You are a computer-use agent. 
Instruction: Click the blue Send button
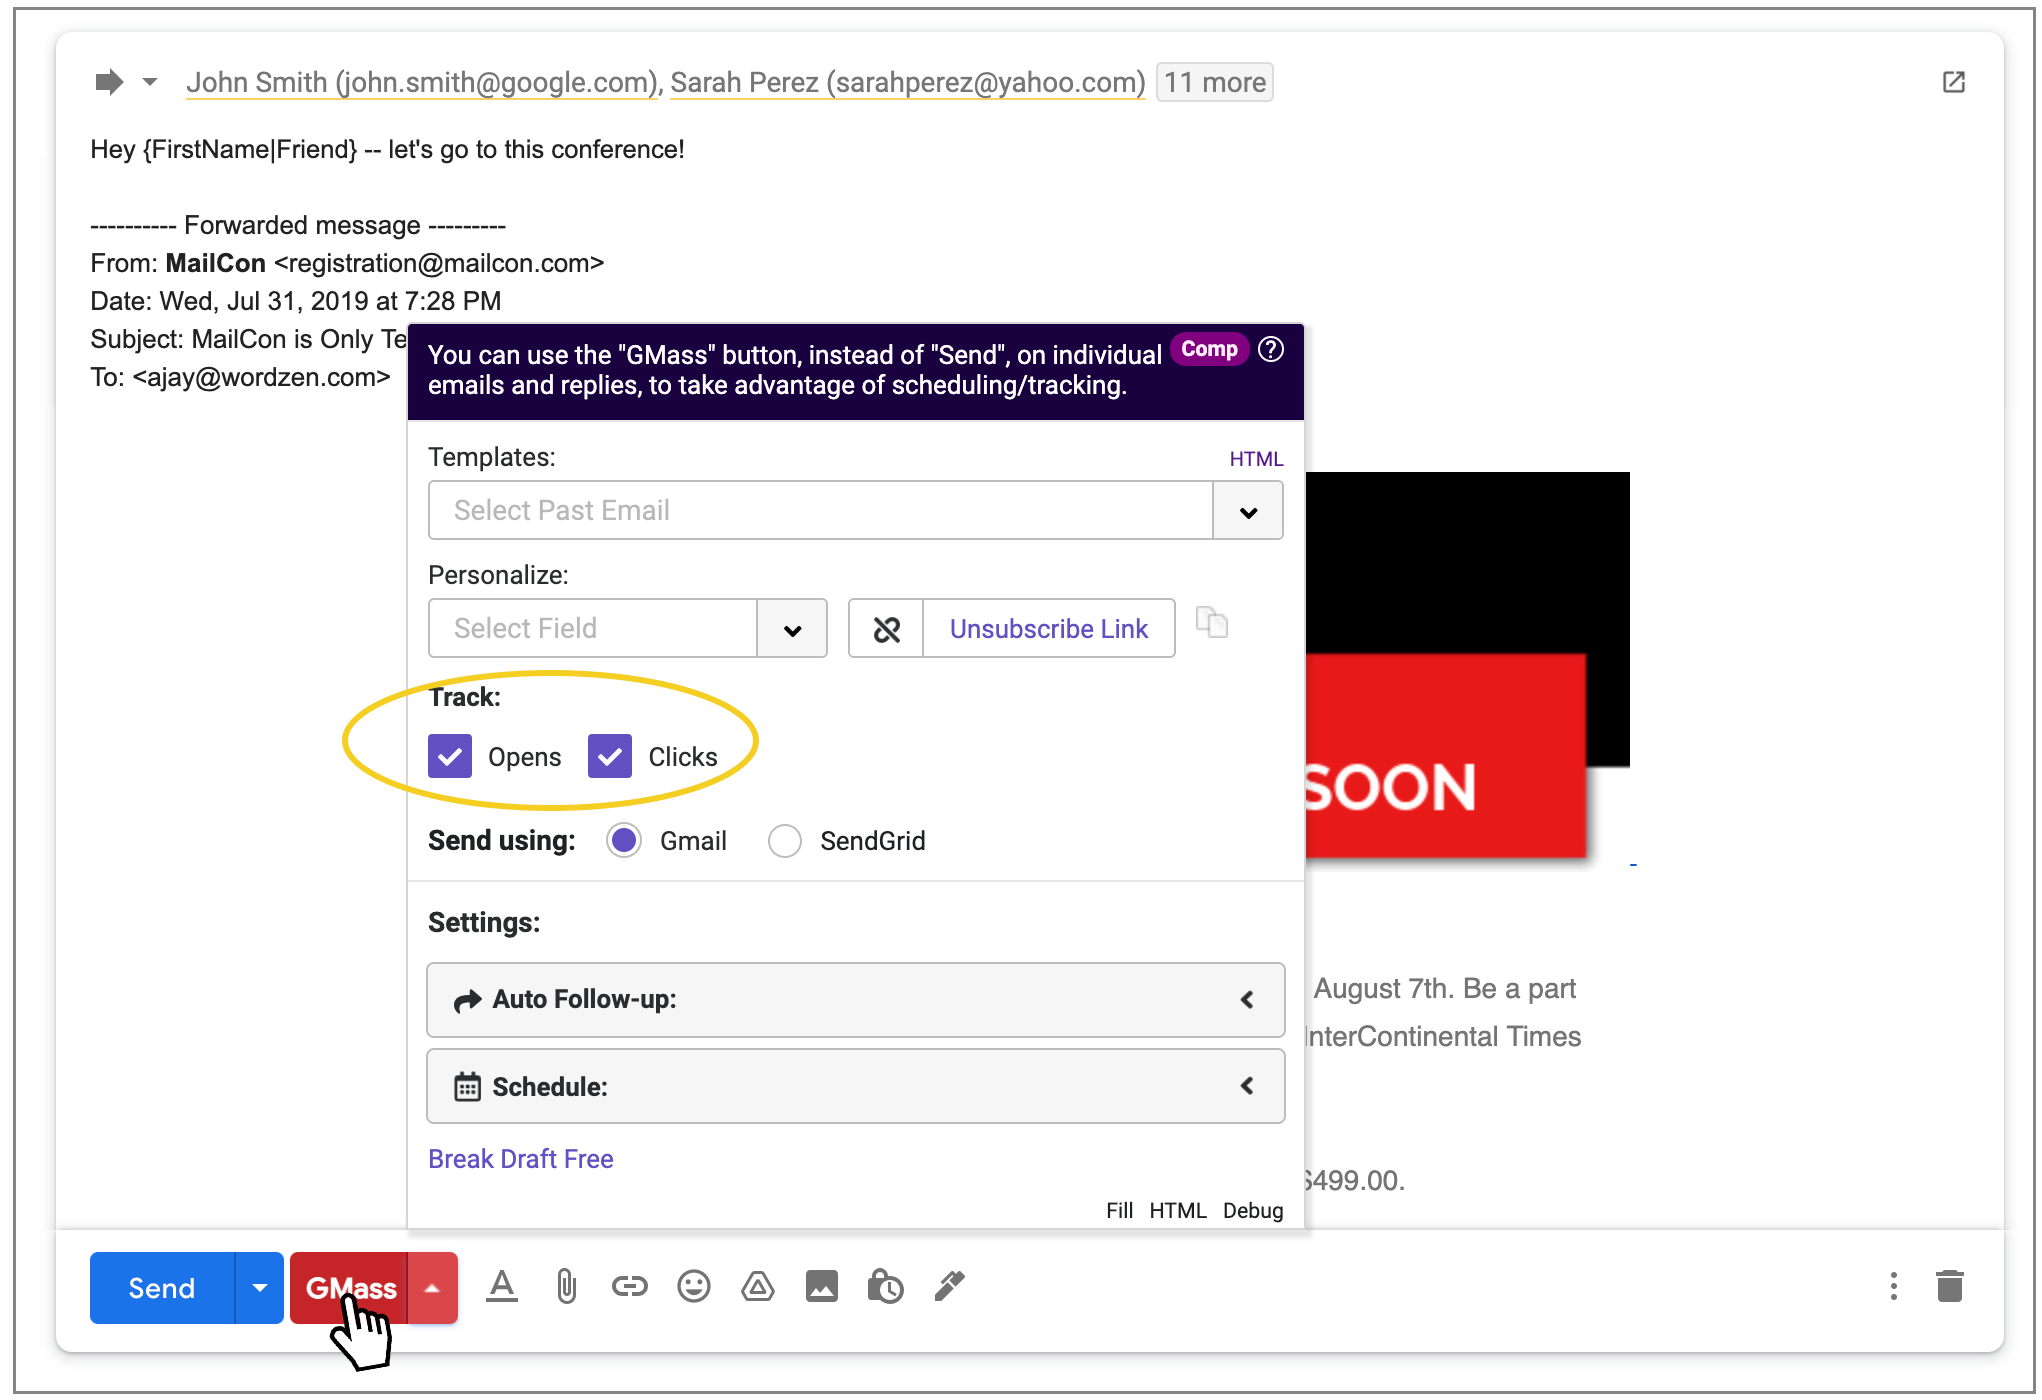[x=162, y=1288]
